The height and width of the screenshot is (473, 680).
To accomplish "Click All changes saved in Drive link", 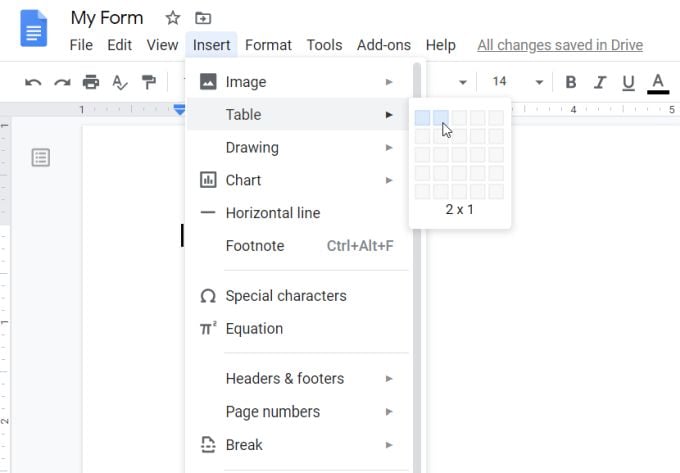I will click(x=560, y=45).
